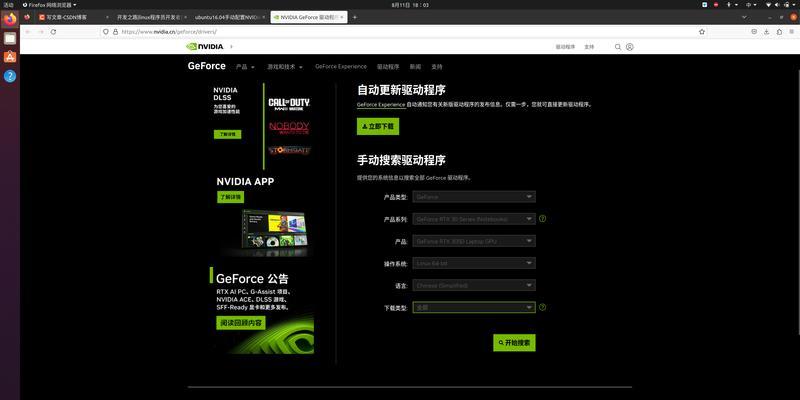Expand the 产品系列 dropdown
Image resolution: width=800 pixels, height=400 pixels.
coord(474,219)
